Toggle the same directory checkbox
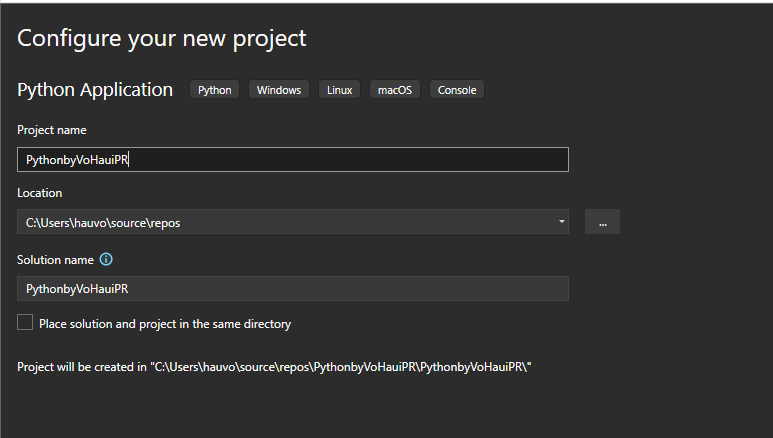Screen dimensions: 773x438 (x=25, y=323)
